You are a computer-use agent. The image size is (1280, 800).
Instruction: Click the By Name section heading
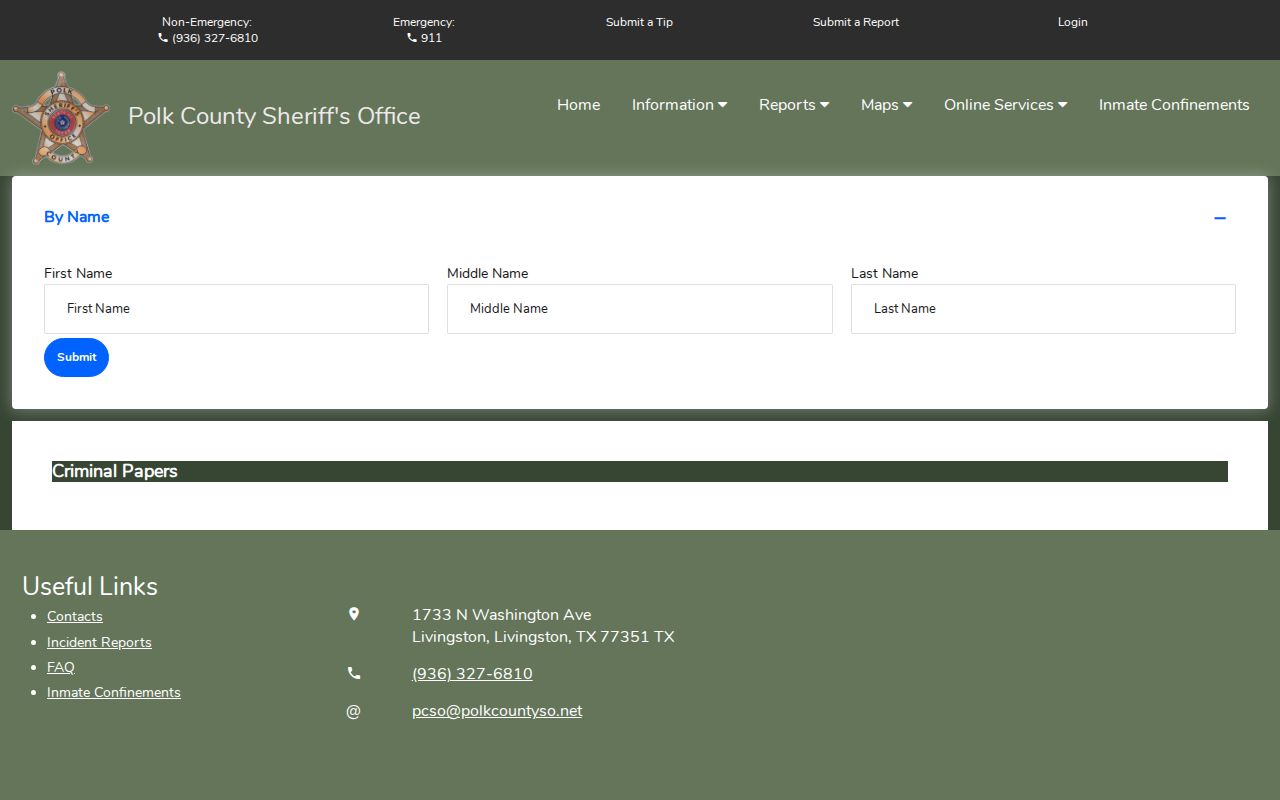tap(77, 217)
